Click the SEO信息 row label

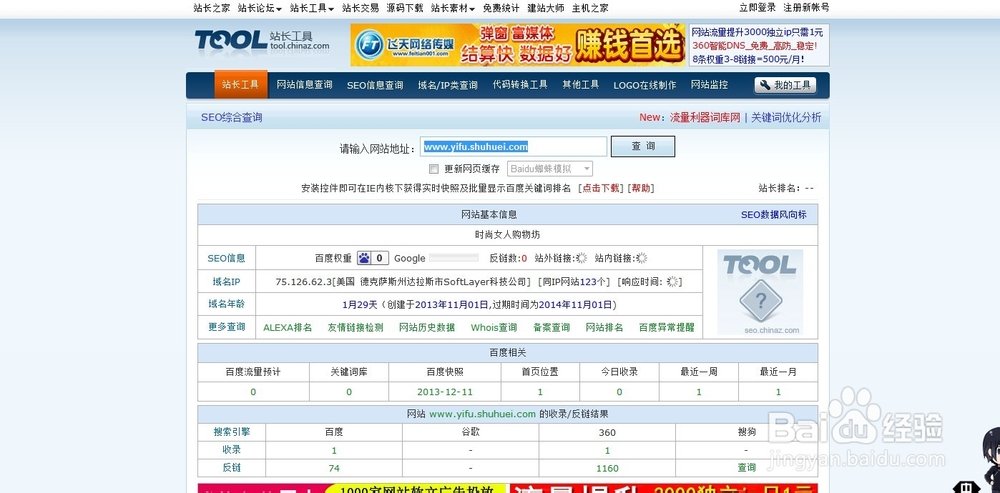click(226, 258)
